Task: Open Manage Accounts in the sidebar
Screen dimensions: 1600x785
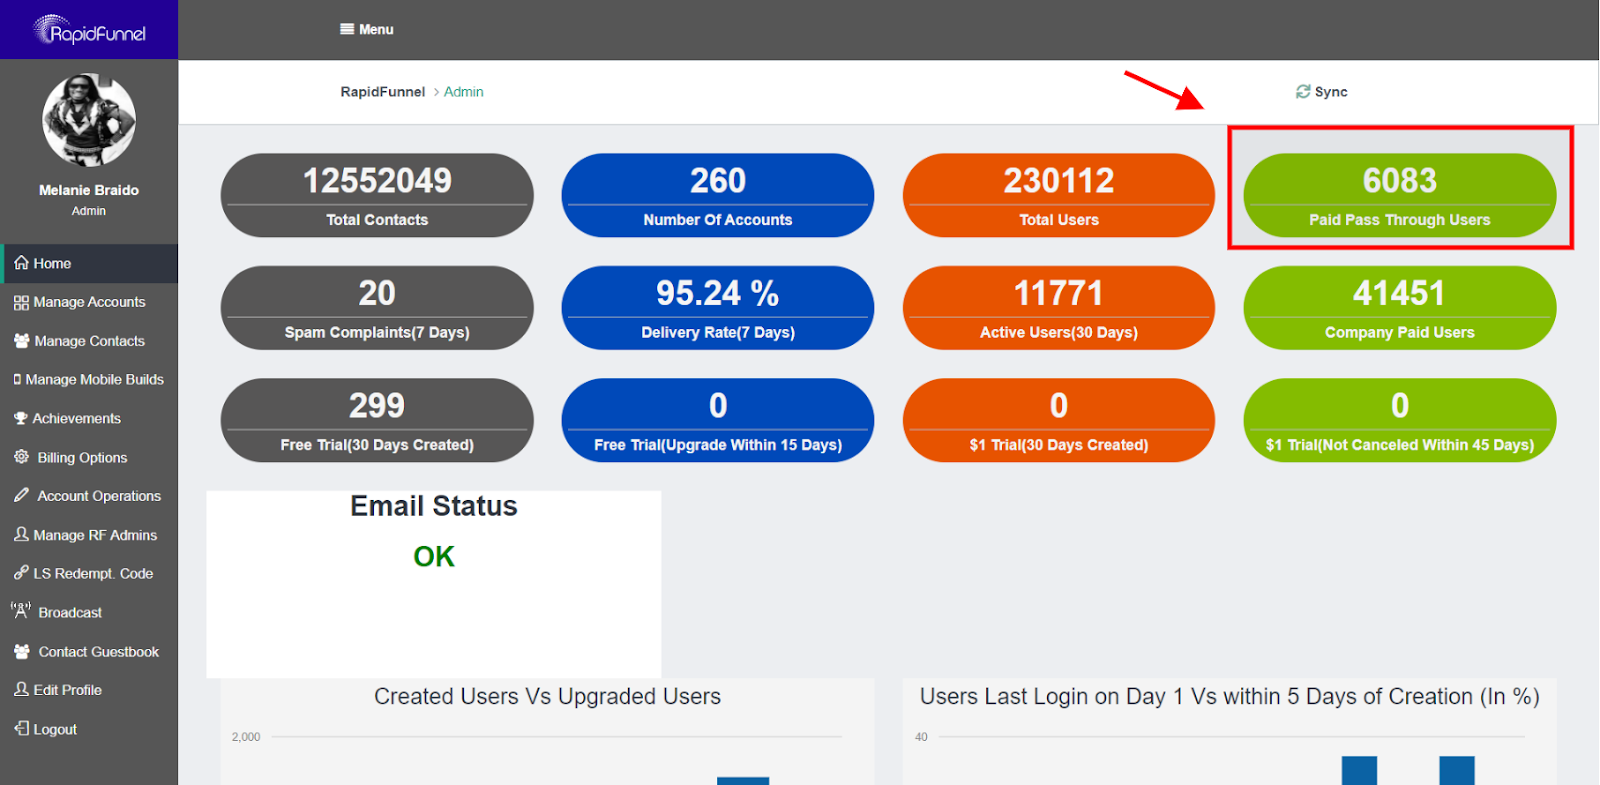Action: click(x=89, y=302)
